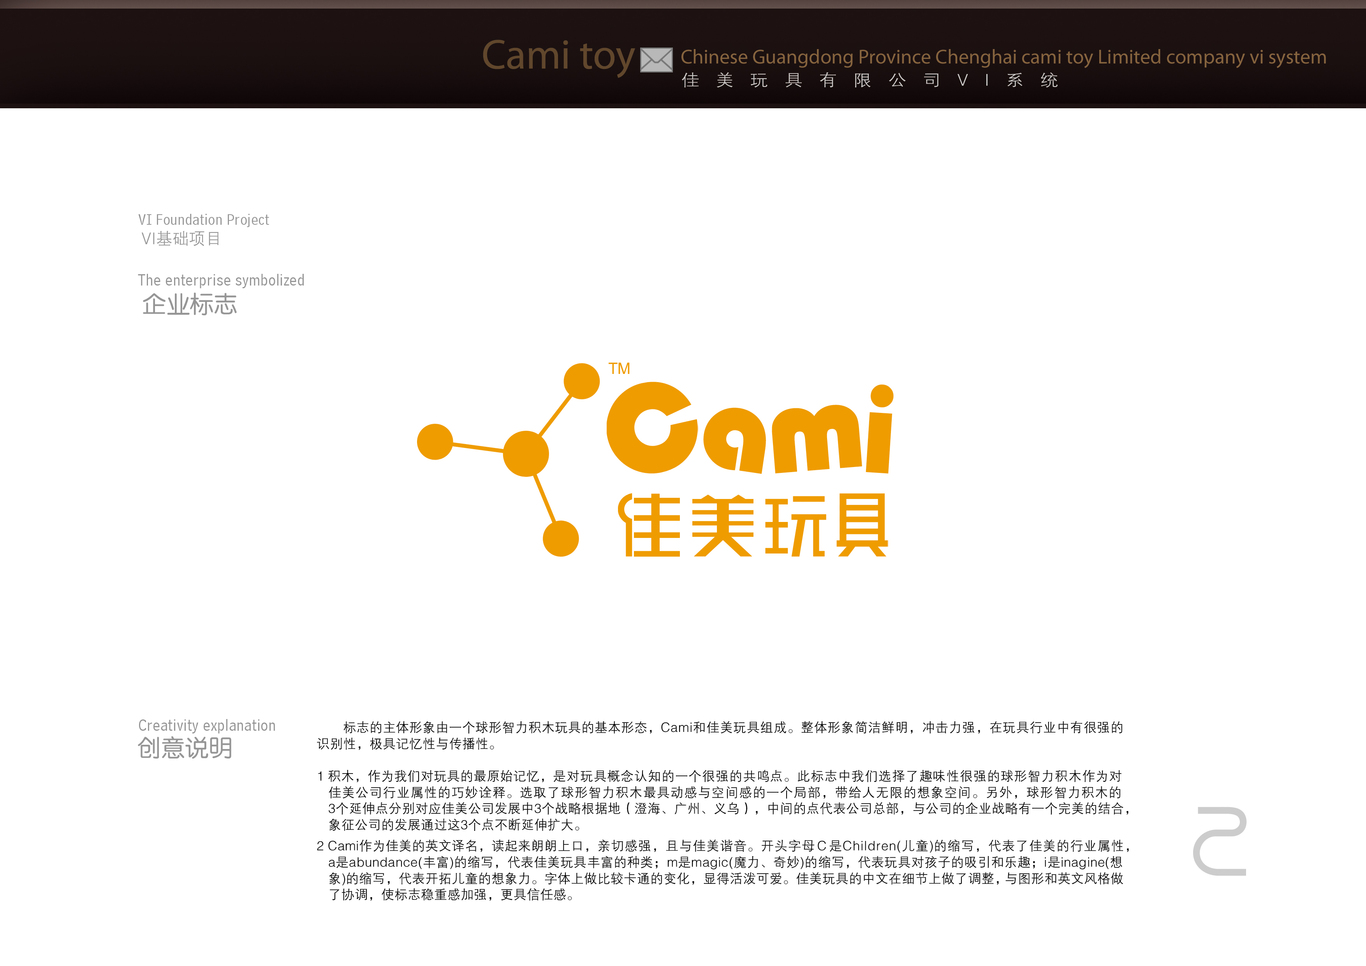
Task: Click the orange molecule building-block logo graphic
Action: pyautogui.click(x=508, y=459)
